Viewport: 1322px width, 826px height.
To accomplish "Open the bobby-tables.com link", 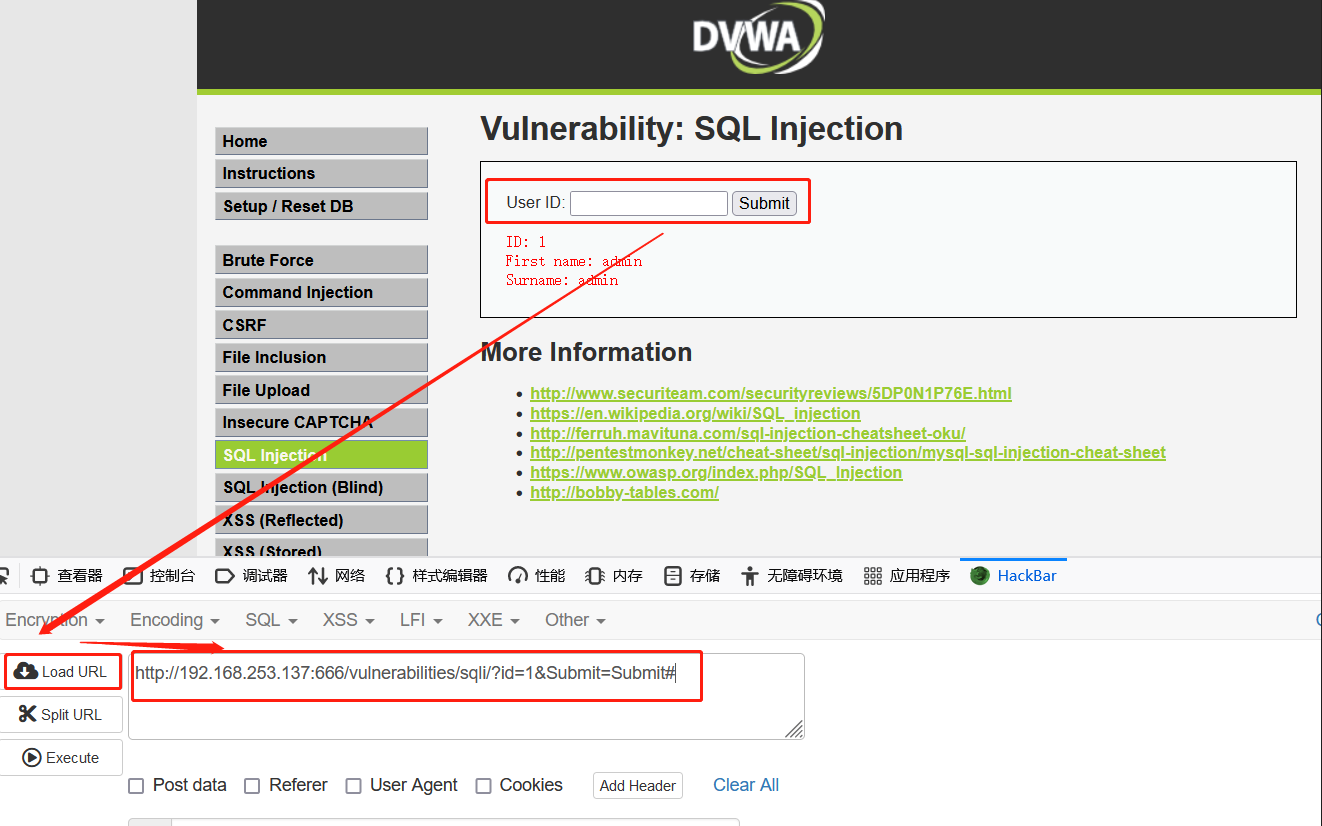I will [624, 492].
